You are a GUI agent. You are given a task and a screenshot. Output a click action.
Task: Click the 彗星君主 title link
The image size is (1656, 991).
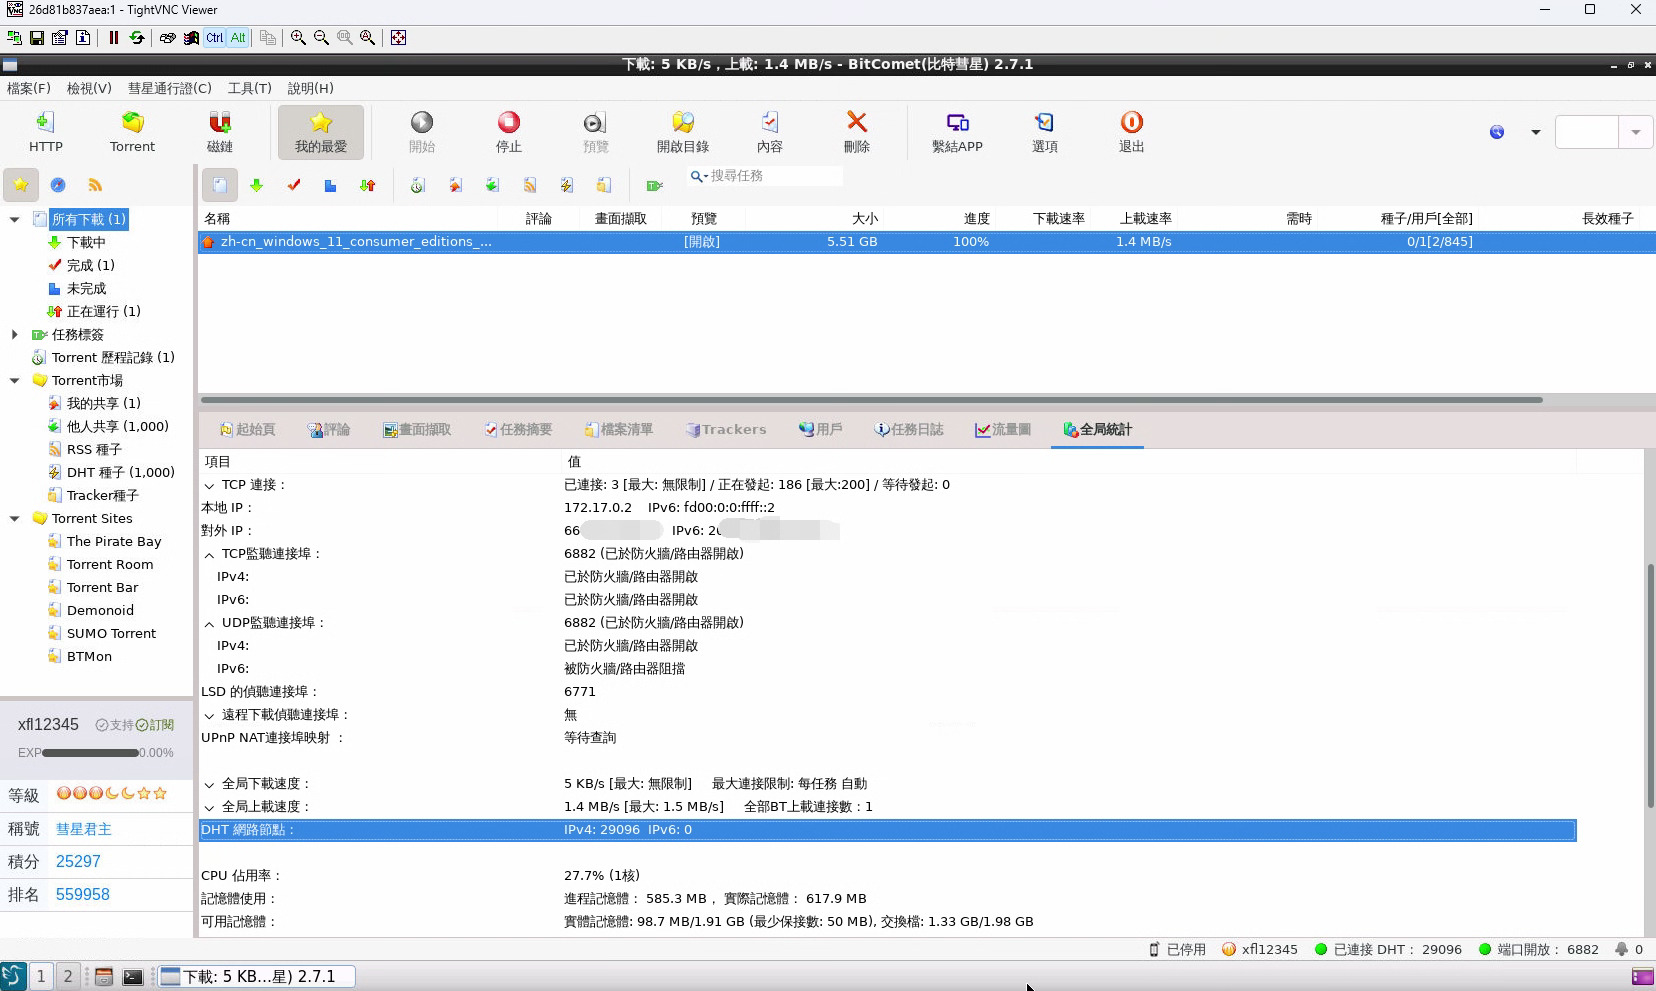click(x=84, y=829)
